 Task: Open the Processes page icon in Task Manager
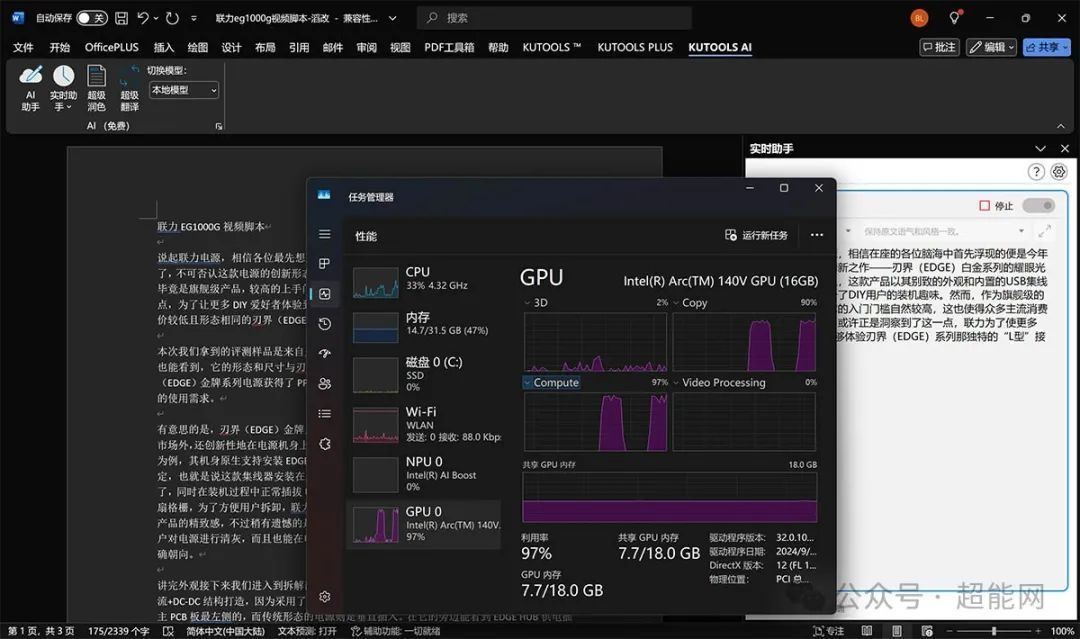click(324, 264)
